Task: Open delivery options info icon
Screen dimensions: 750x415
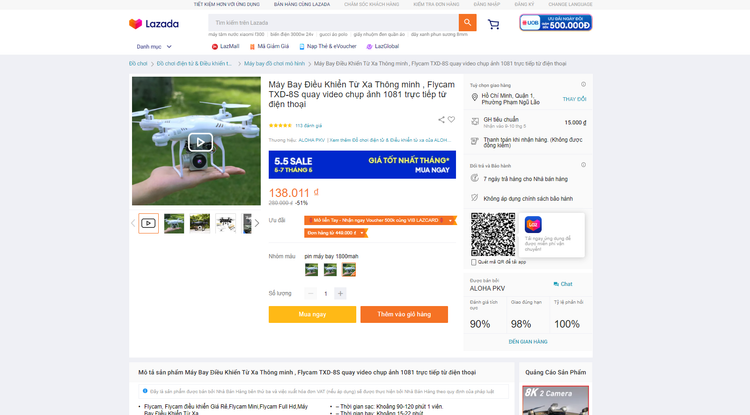Action: (584, 84)
